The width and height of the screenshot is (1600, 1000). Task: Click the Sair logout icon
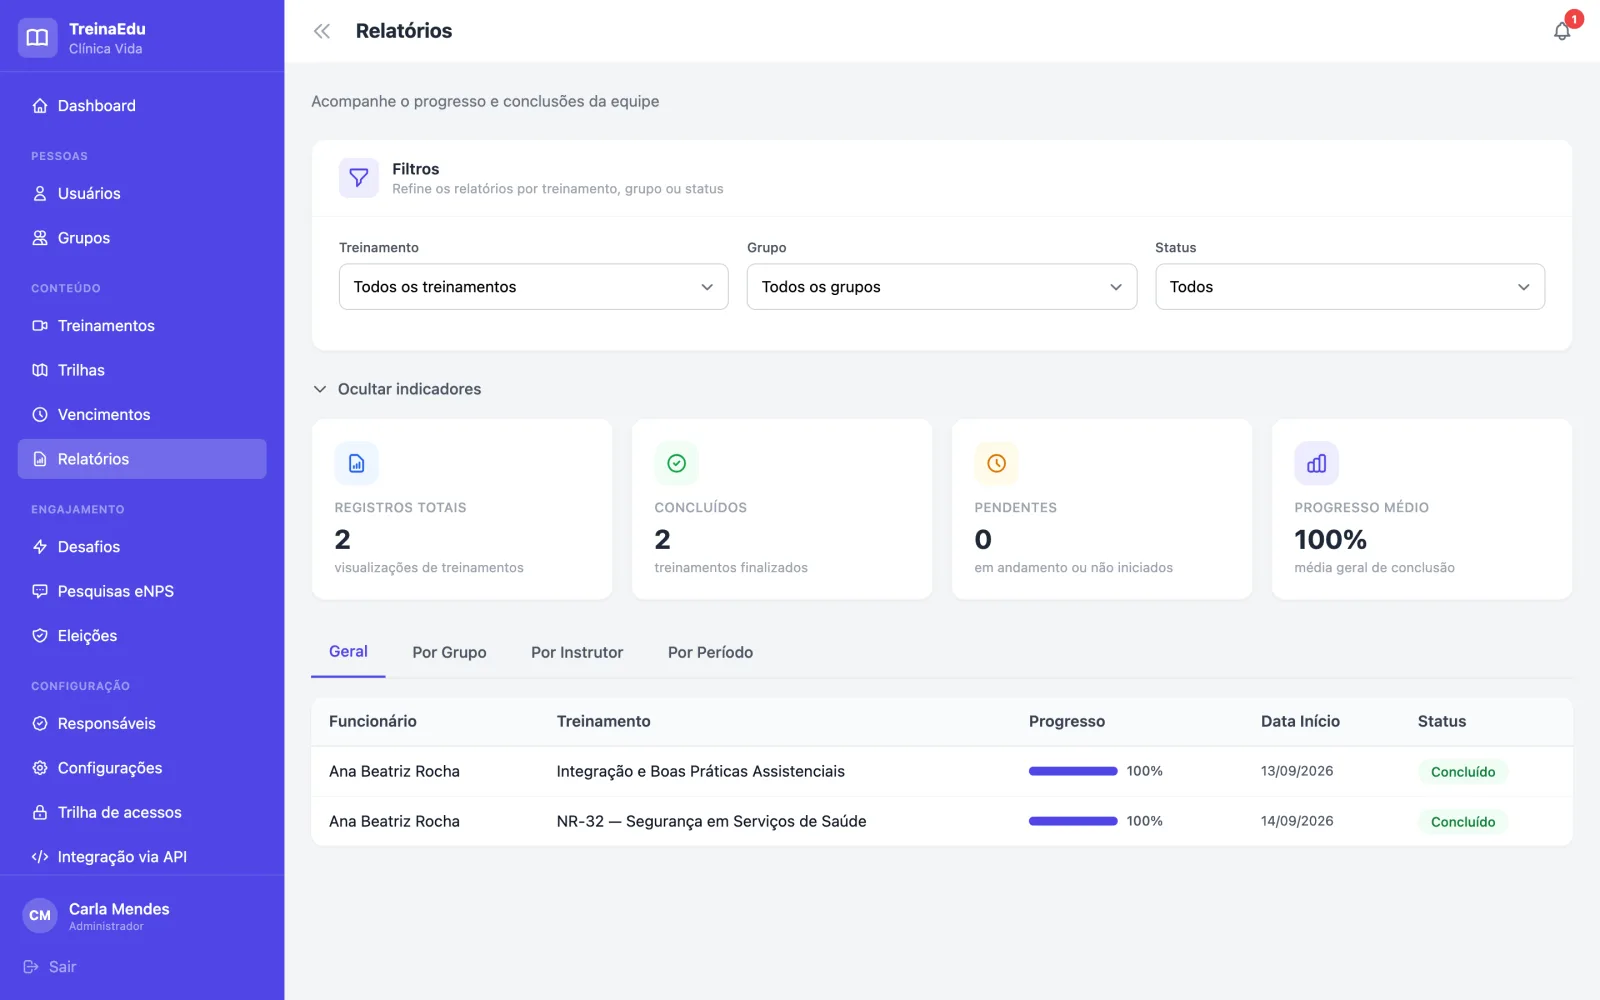click(31, 967)
